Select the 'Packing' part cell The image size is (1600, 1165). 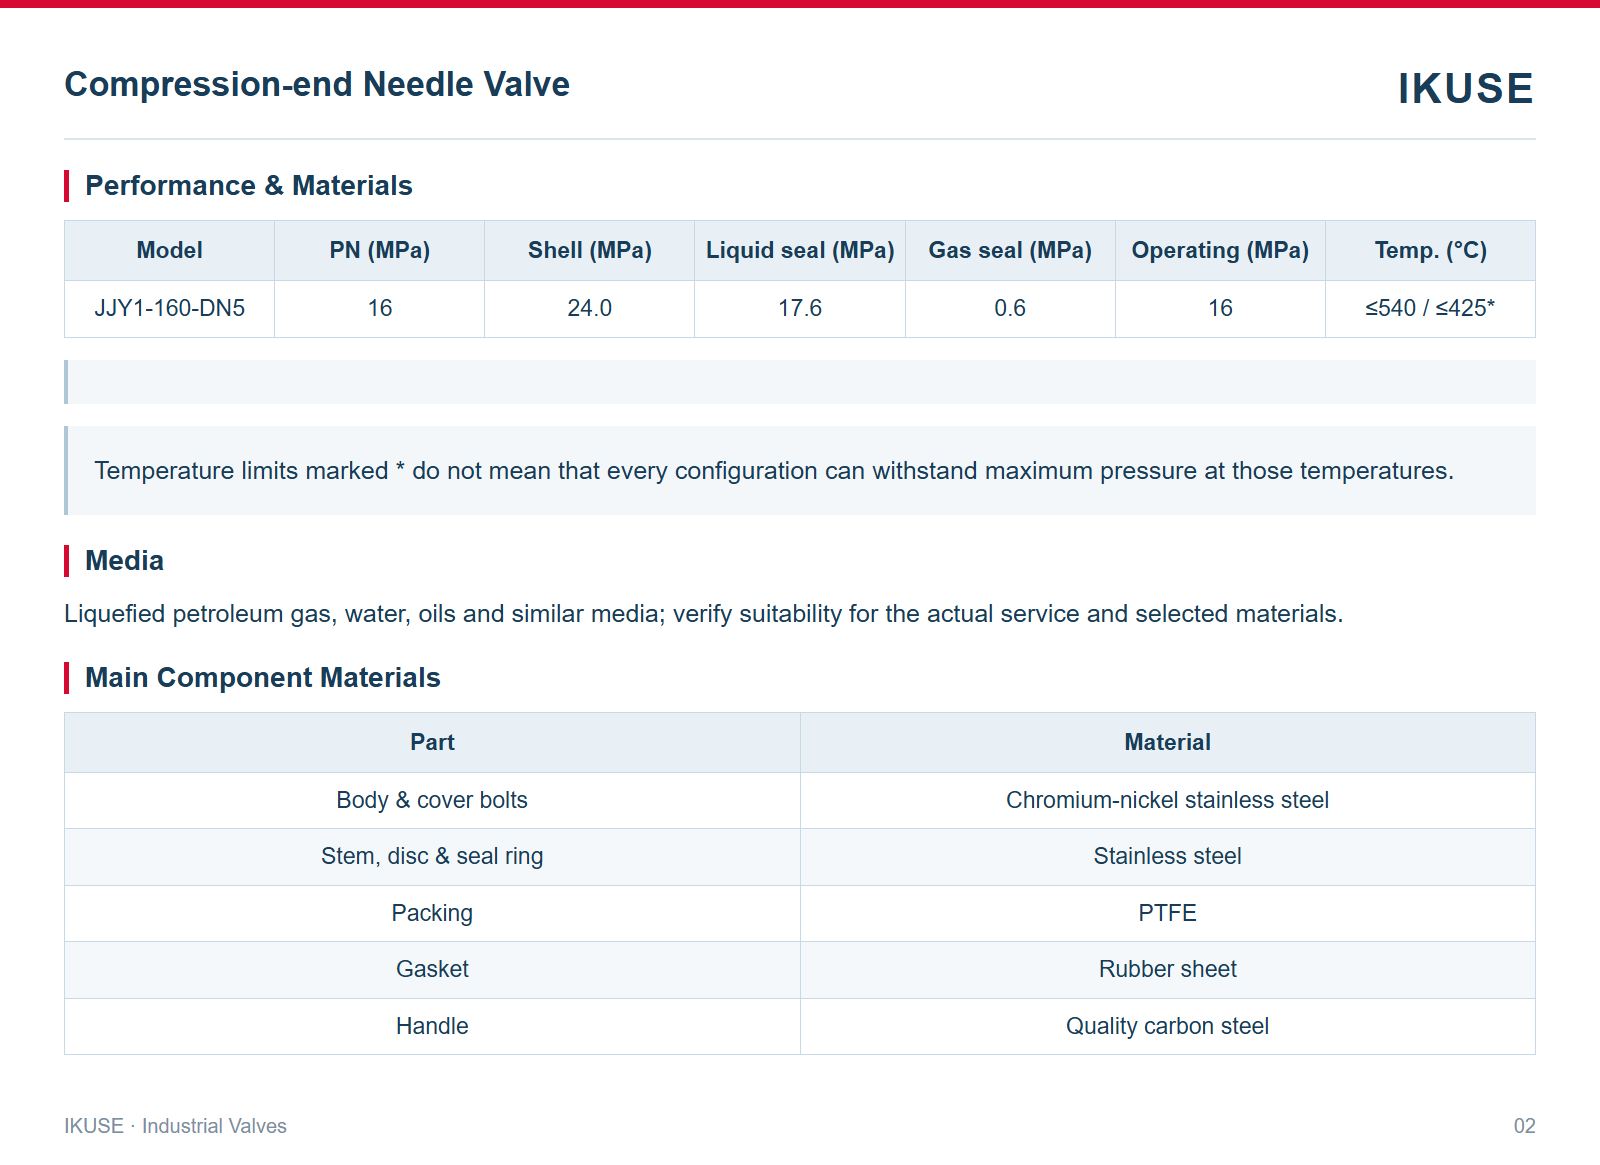[432, 913]
